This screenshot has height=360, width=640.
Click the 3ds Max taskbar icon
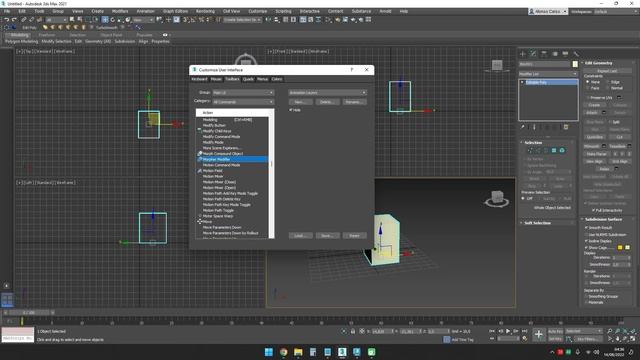(342, 352)
